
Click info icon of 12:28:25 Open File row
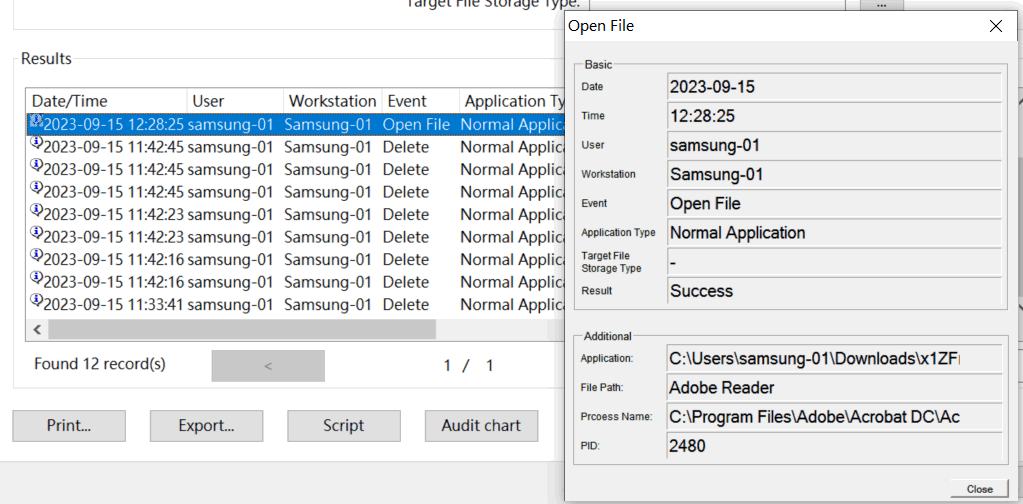37,120
